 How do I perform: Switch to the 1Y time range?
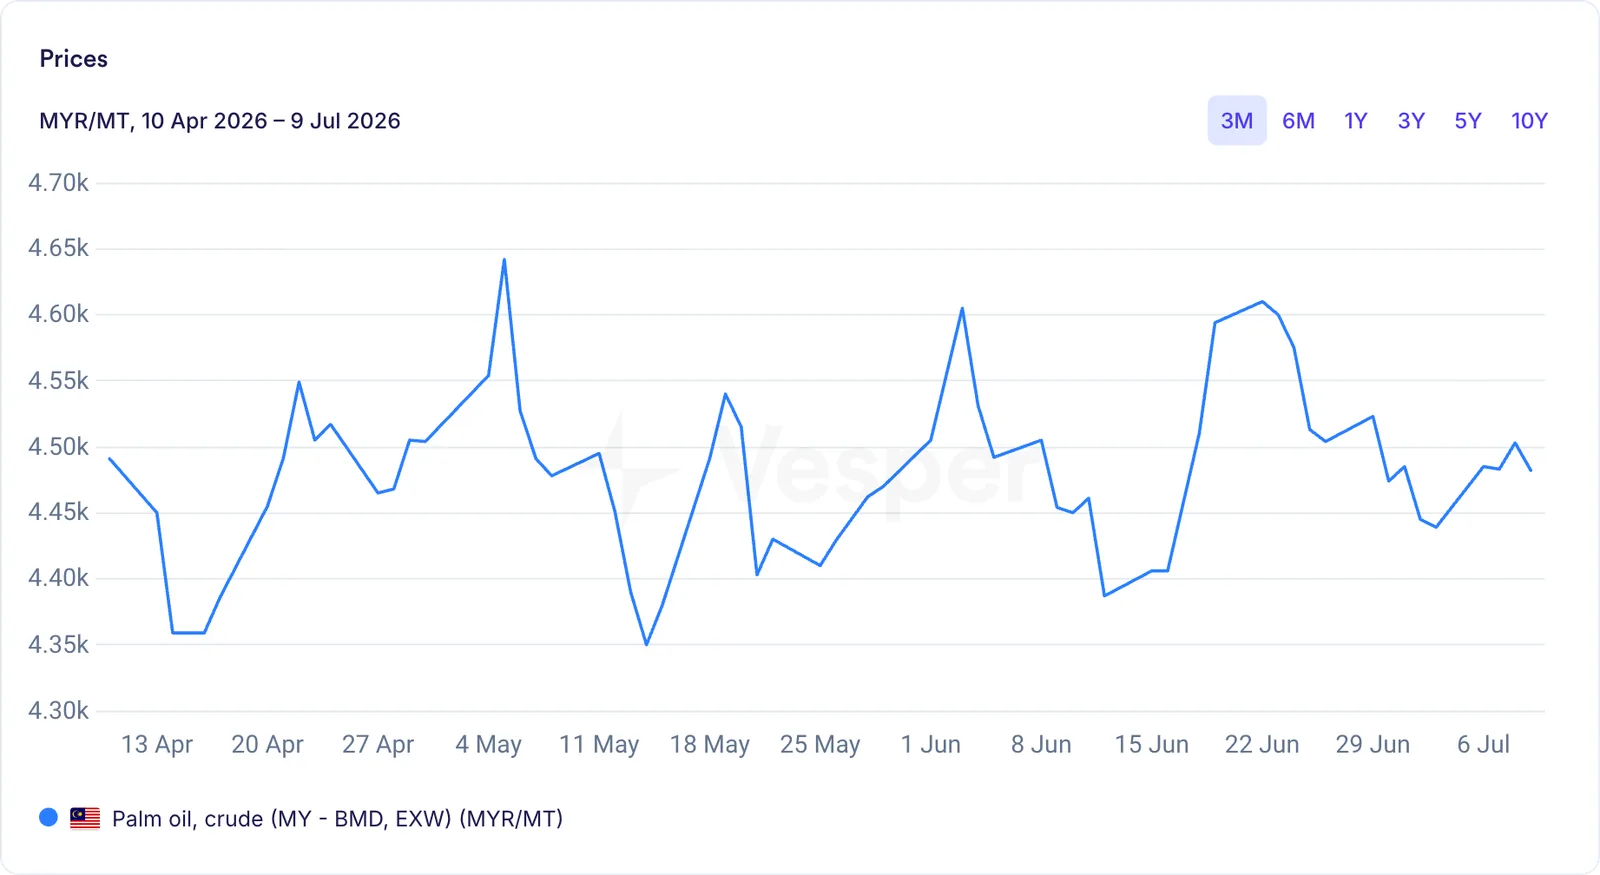tap(1355, 121)
